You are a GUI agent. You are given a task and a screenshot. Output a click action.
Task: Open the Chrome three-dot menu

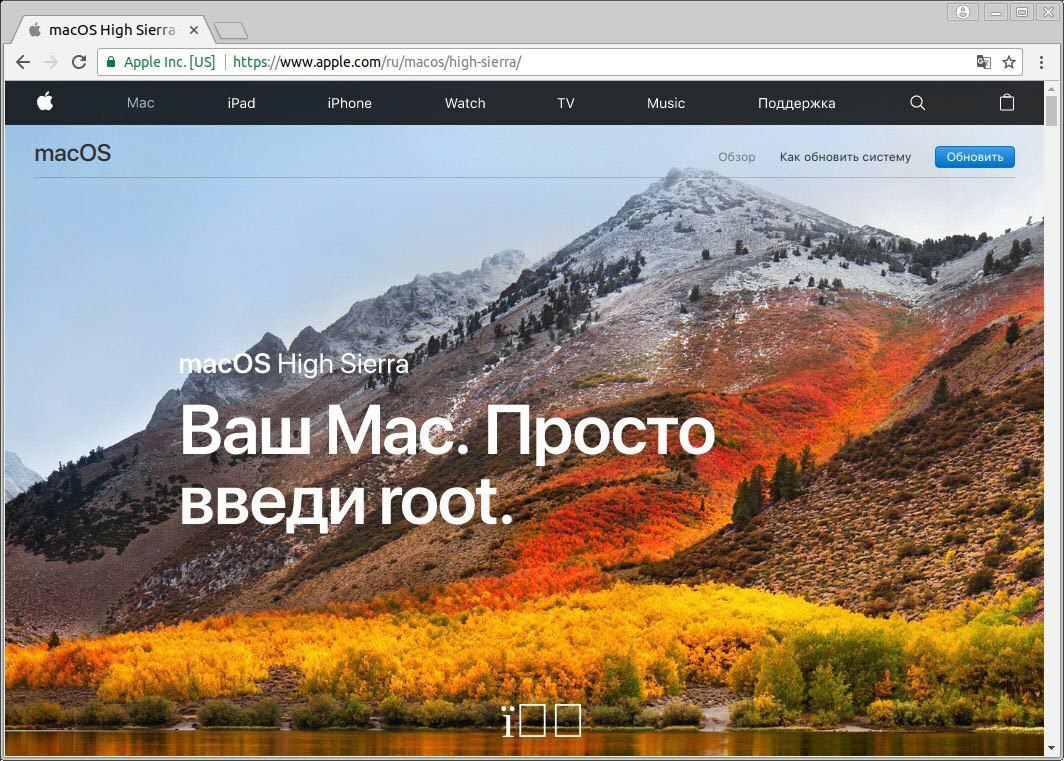(x=1042, y=62)
